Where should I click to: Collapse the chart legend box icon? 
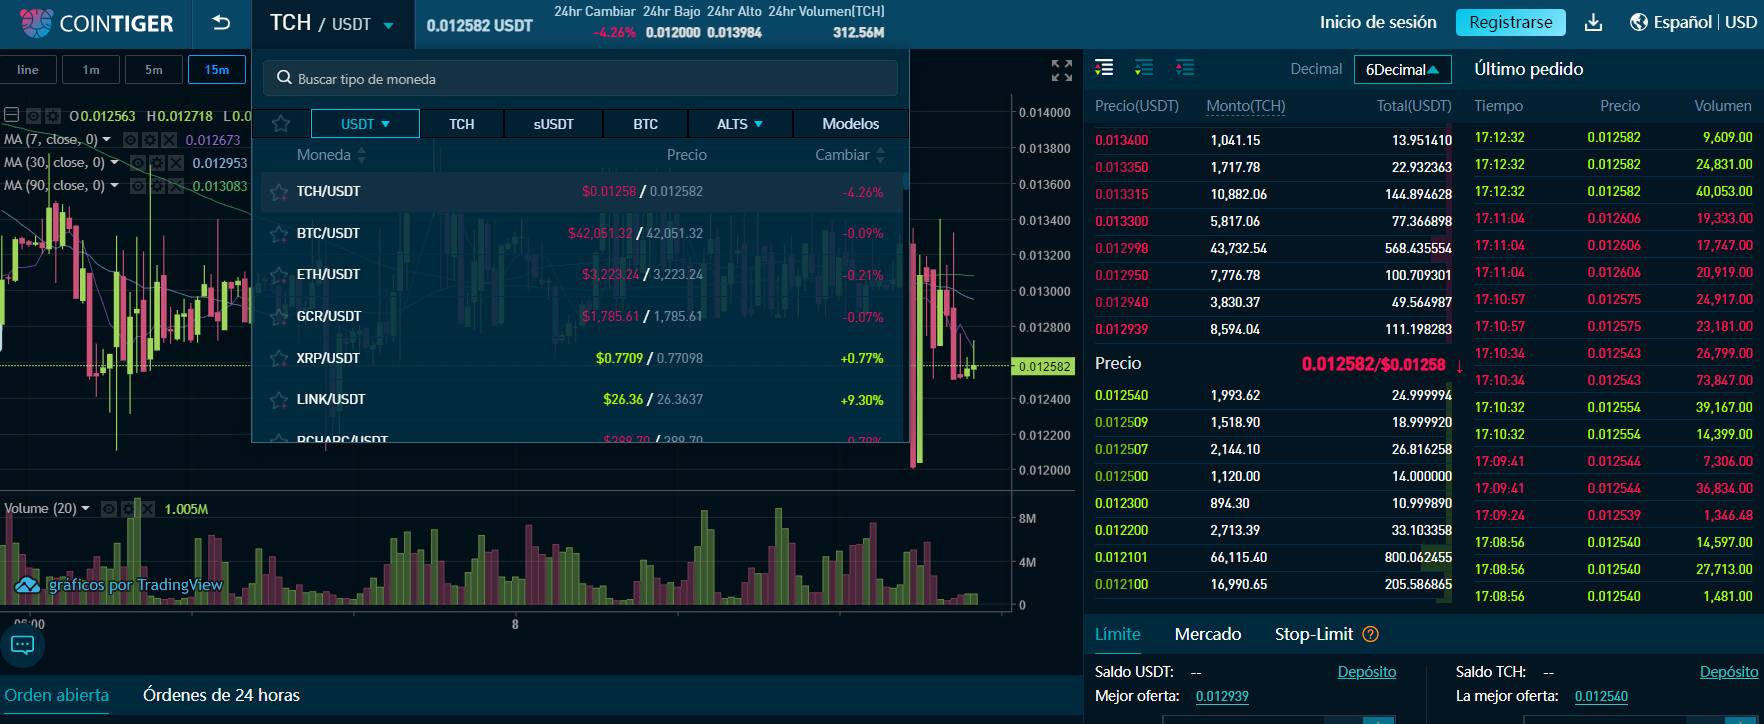pos(12,116)
